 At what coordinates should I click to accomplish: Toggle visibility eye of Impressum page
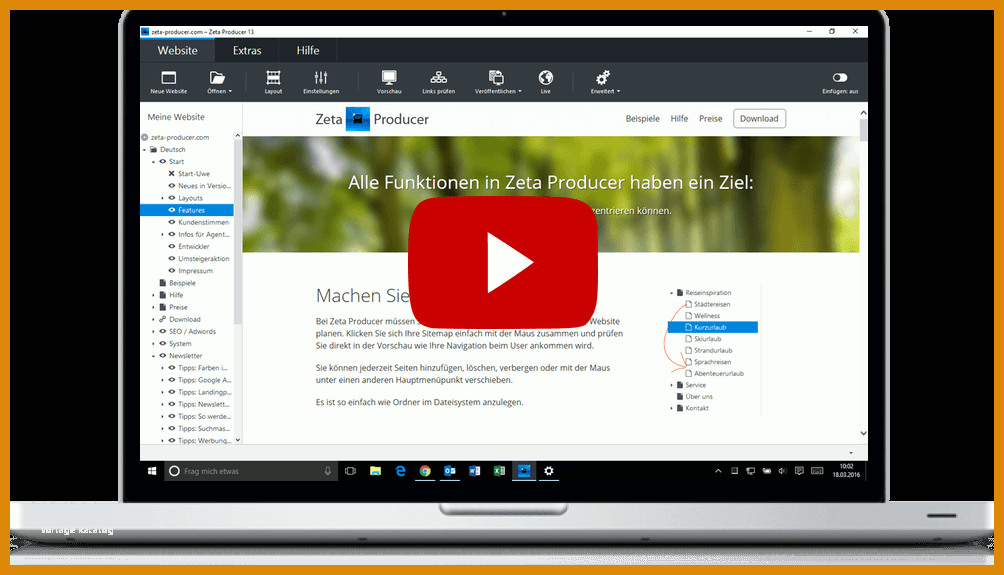[172, 271]
